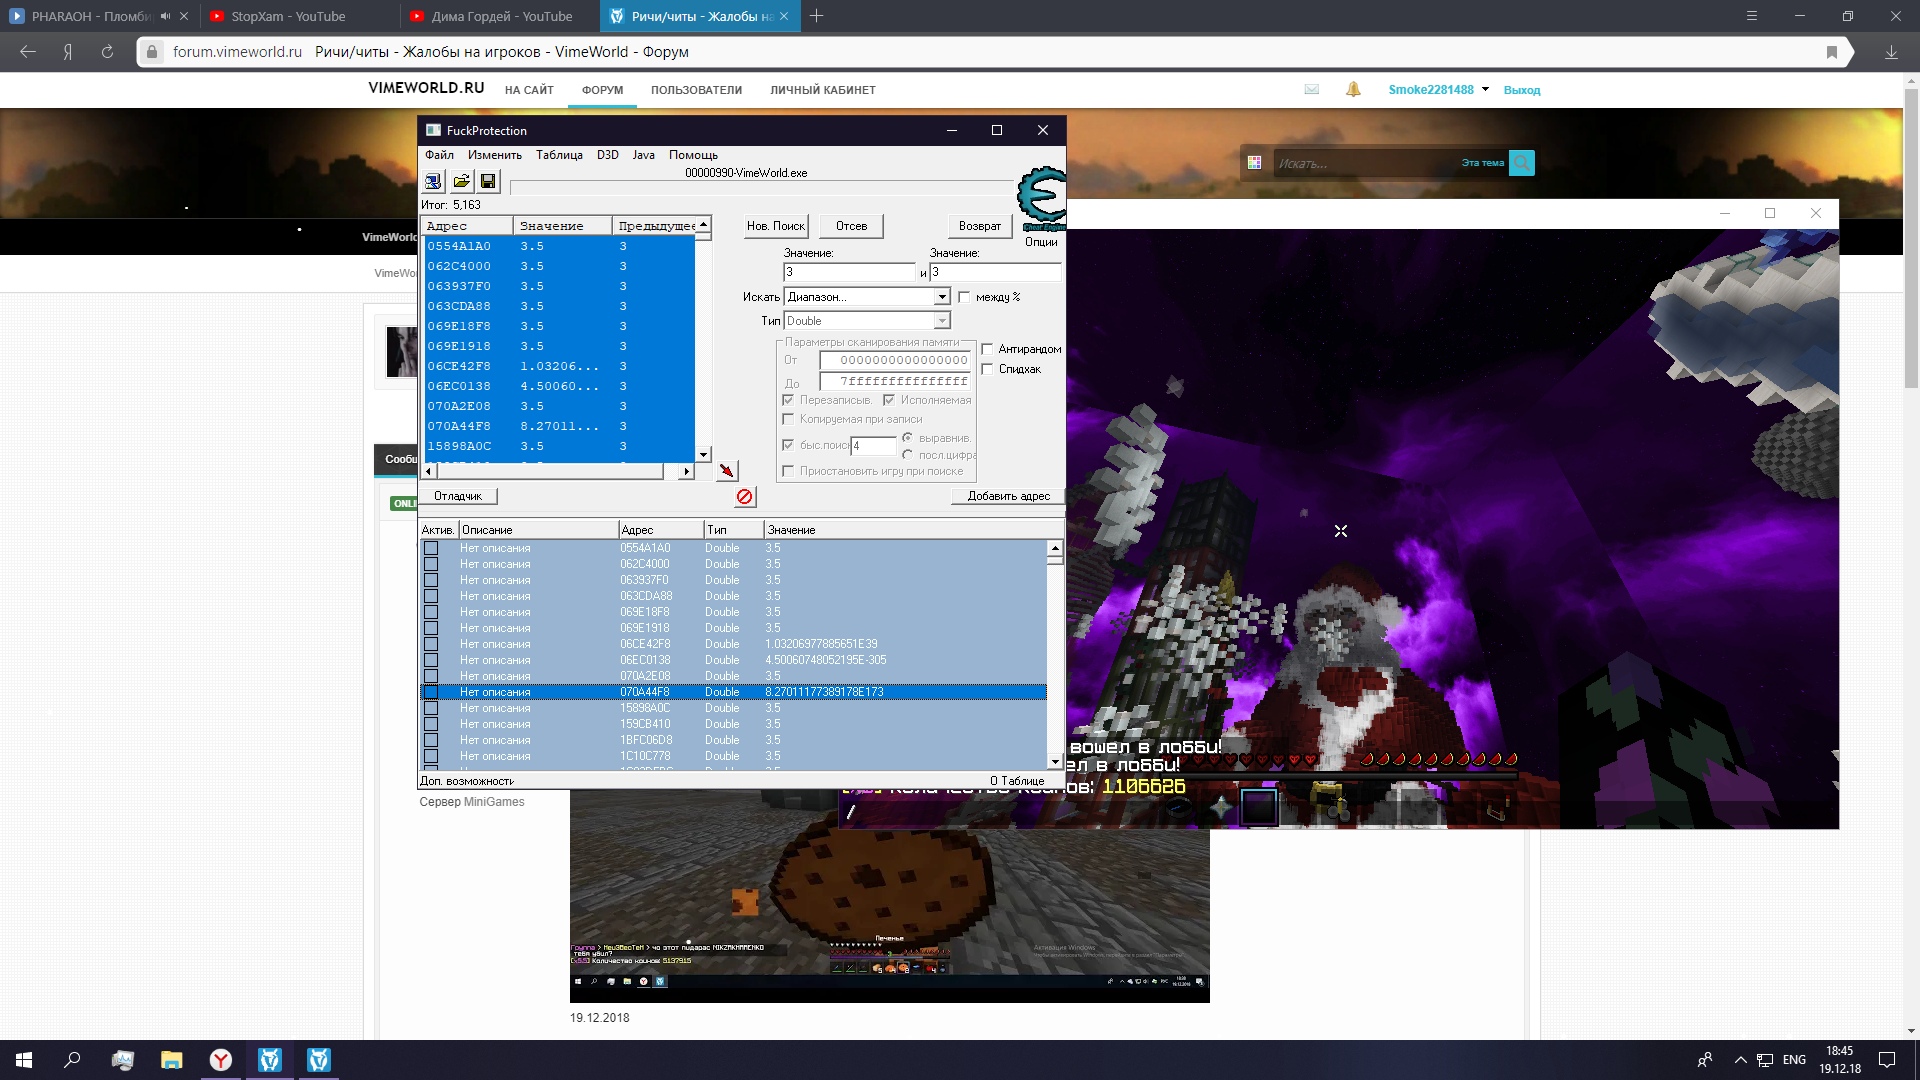Open forum notifications bell icon

coord(1353,89)
